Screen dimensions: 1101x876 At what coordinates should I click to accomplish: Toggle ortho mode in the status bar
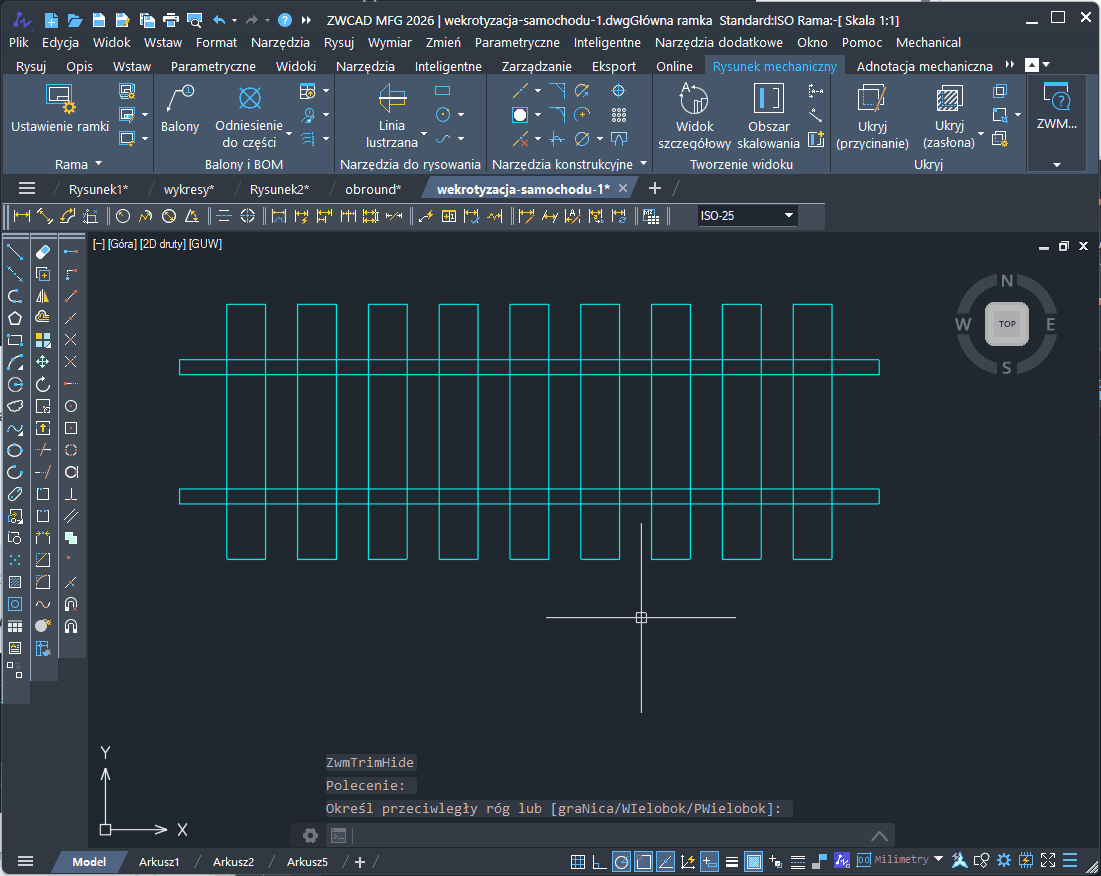599,861
